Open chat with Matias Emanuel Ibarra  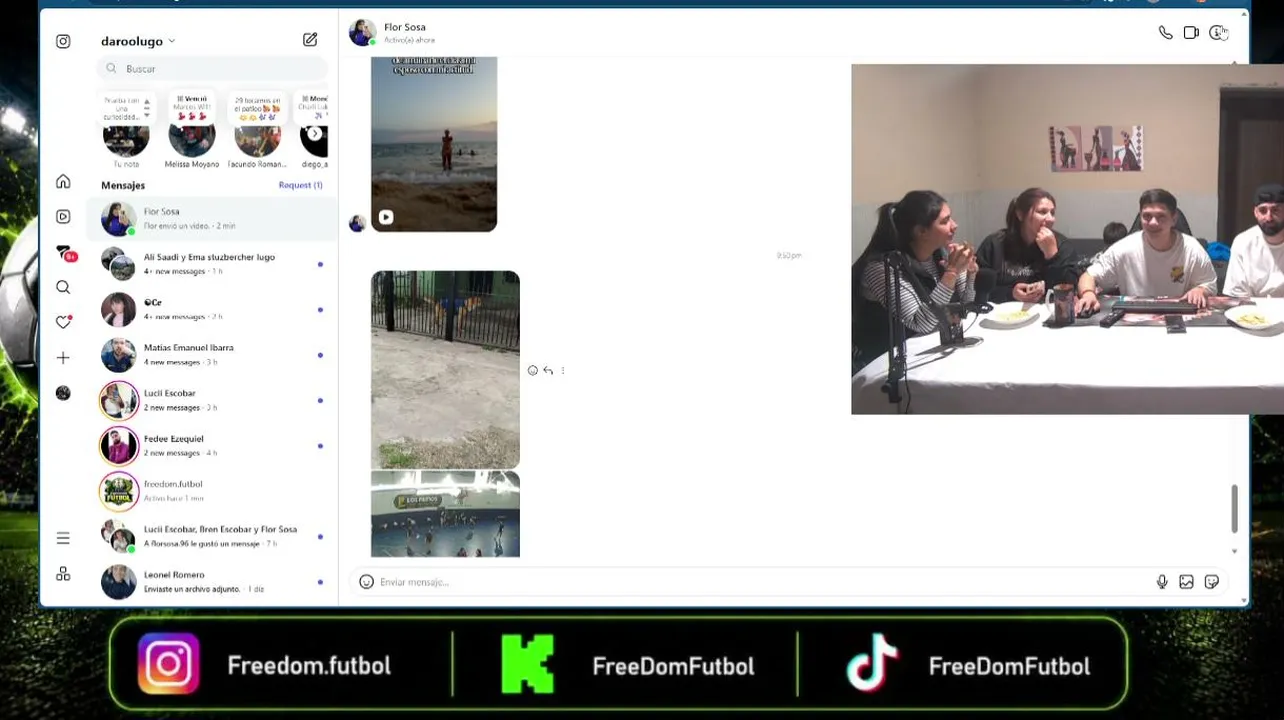(212, 355)
